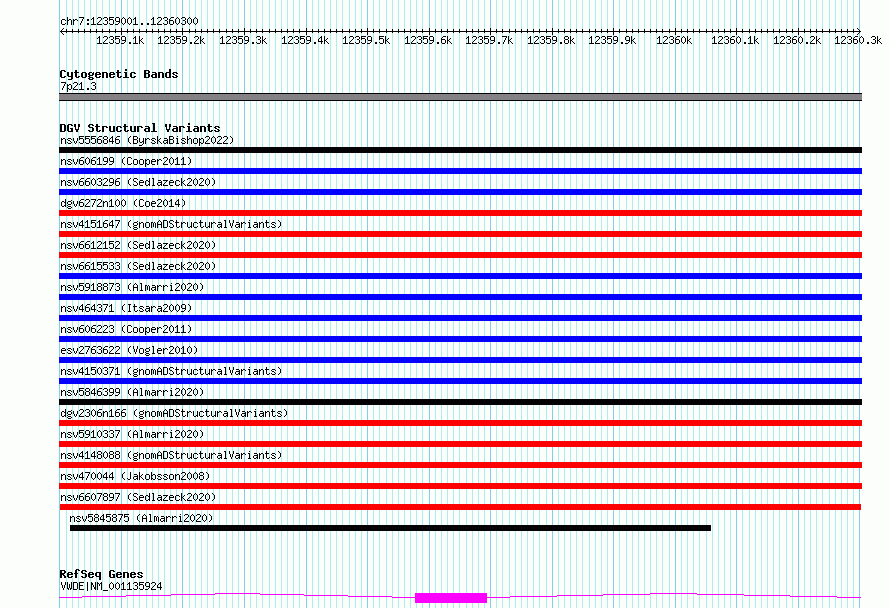Select the red bar for nsv4148088
The image size is (890, 608).
[x=460, y=465]
